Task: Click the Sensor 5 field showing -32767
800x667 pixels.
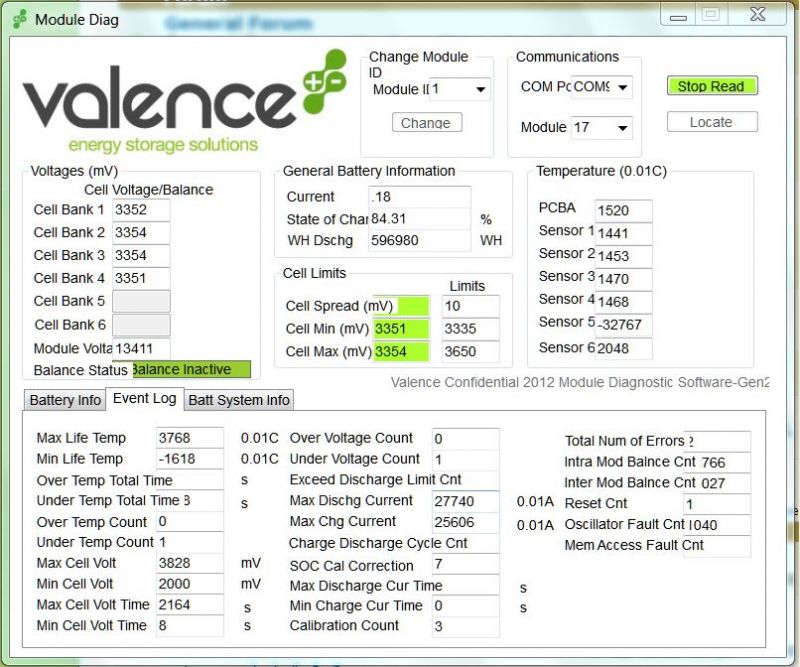Action: 623,325
